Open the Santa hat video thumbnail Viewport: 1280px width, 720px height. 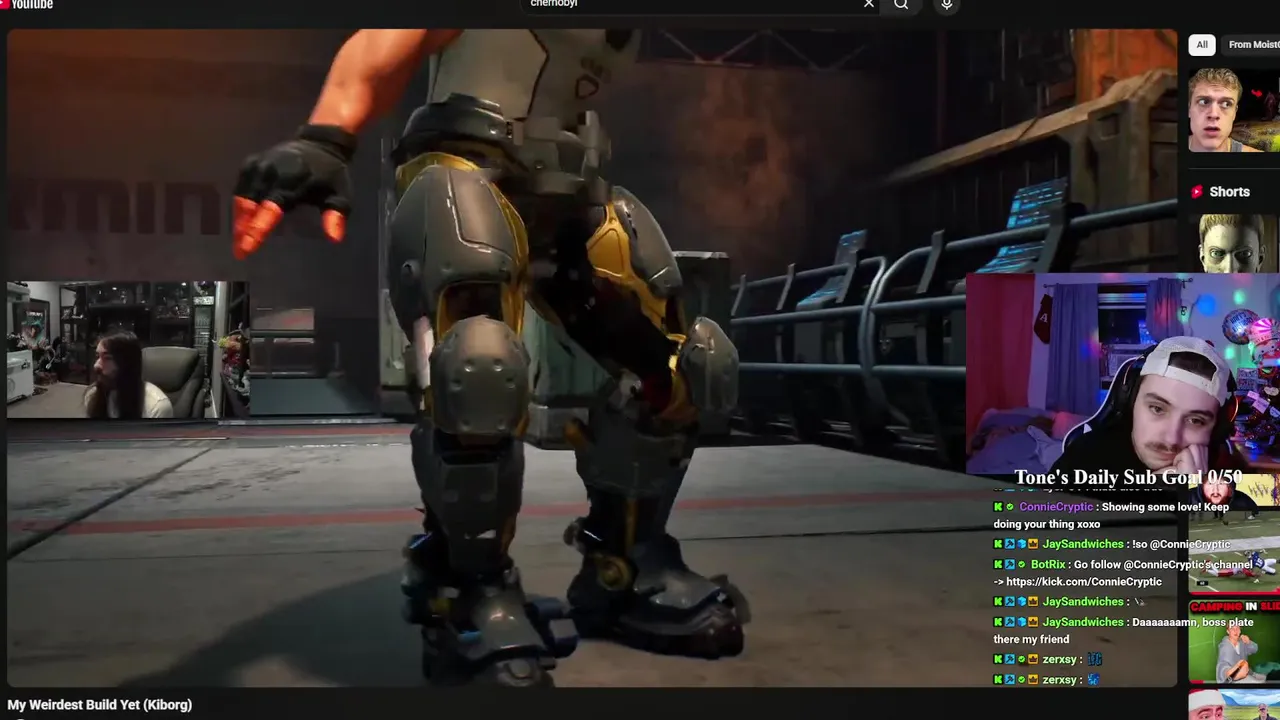[1234, 704]
